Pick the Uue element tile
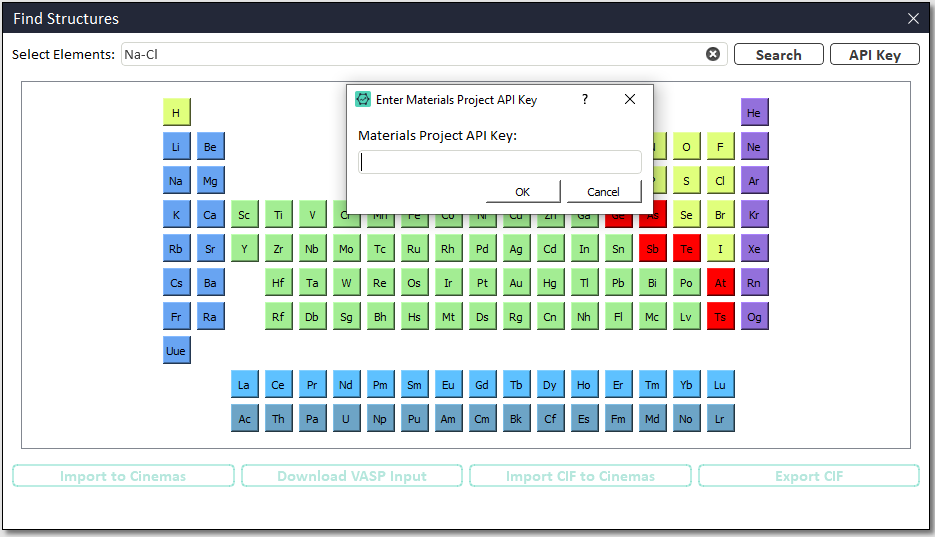 [177, 350]
